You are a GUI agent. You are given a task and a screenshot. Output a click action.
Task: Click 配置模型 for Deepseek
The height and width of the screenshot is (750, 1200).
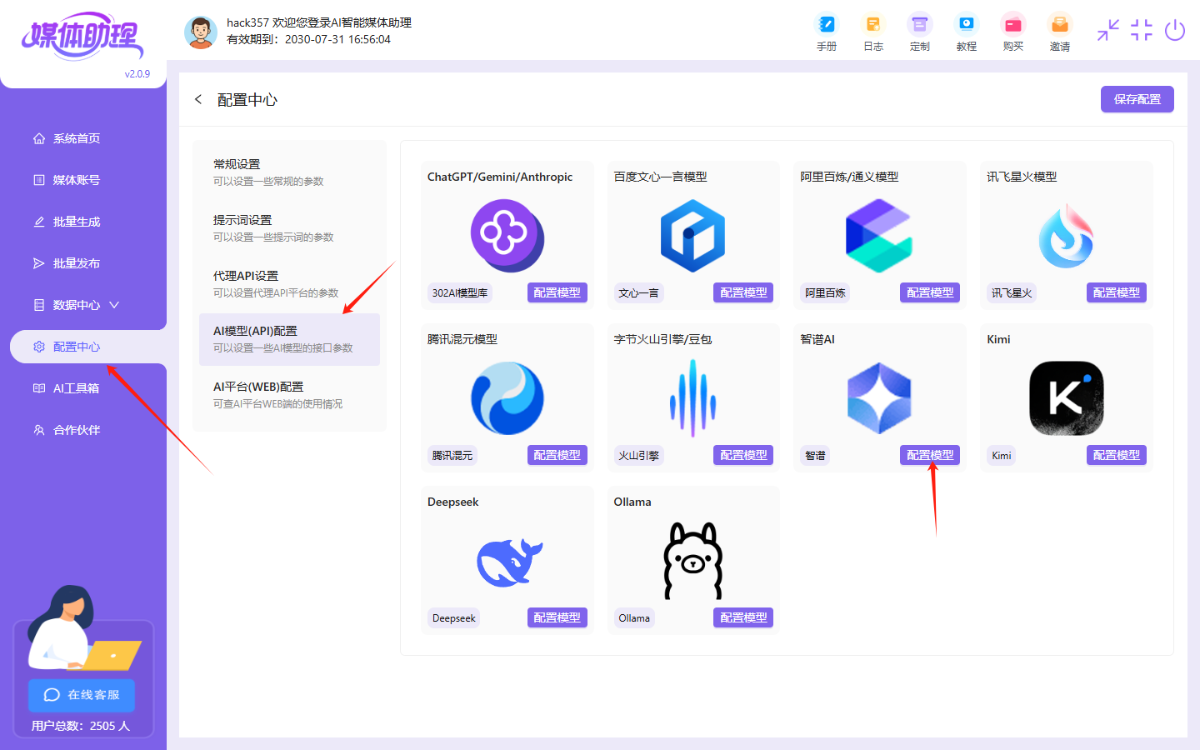tap(557, 617)
